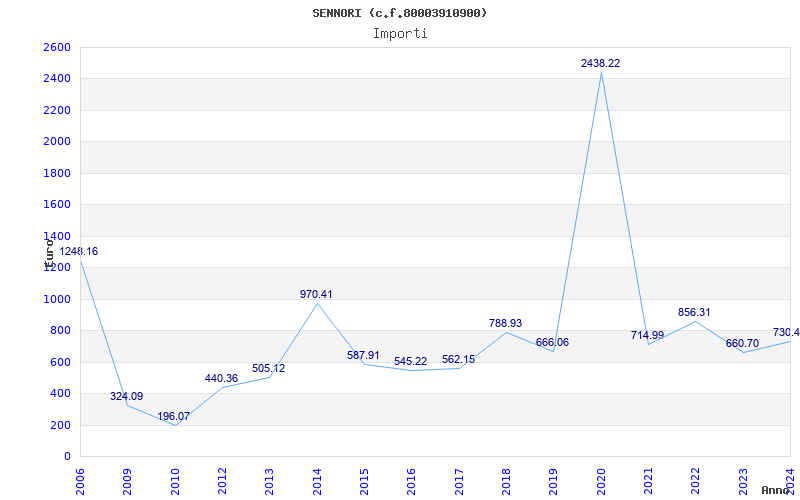
Task: Select the 440.36 data label
Action: (x=221, y=379)
